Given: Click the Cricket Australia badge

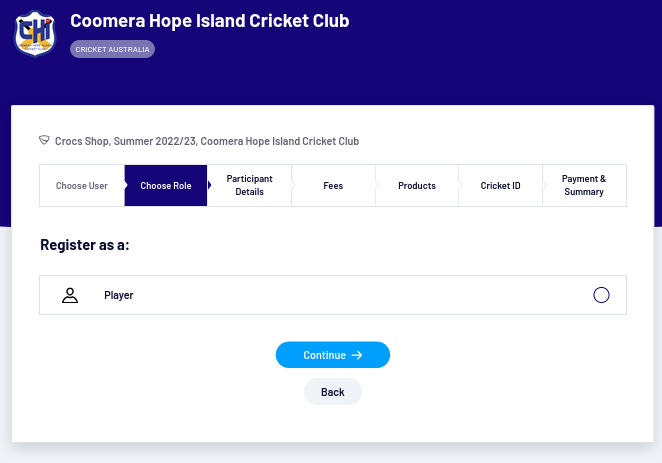Looking at the screenshot, I should (112, 49).
